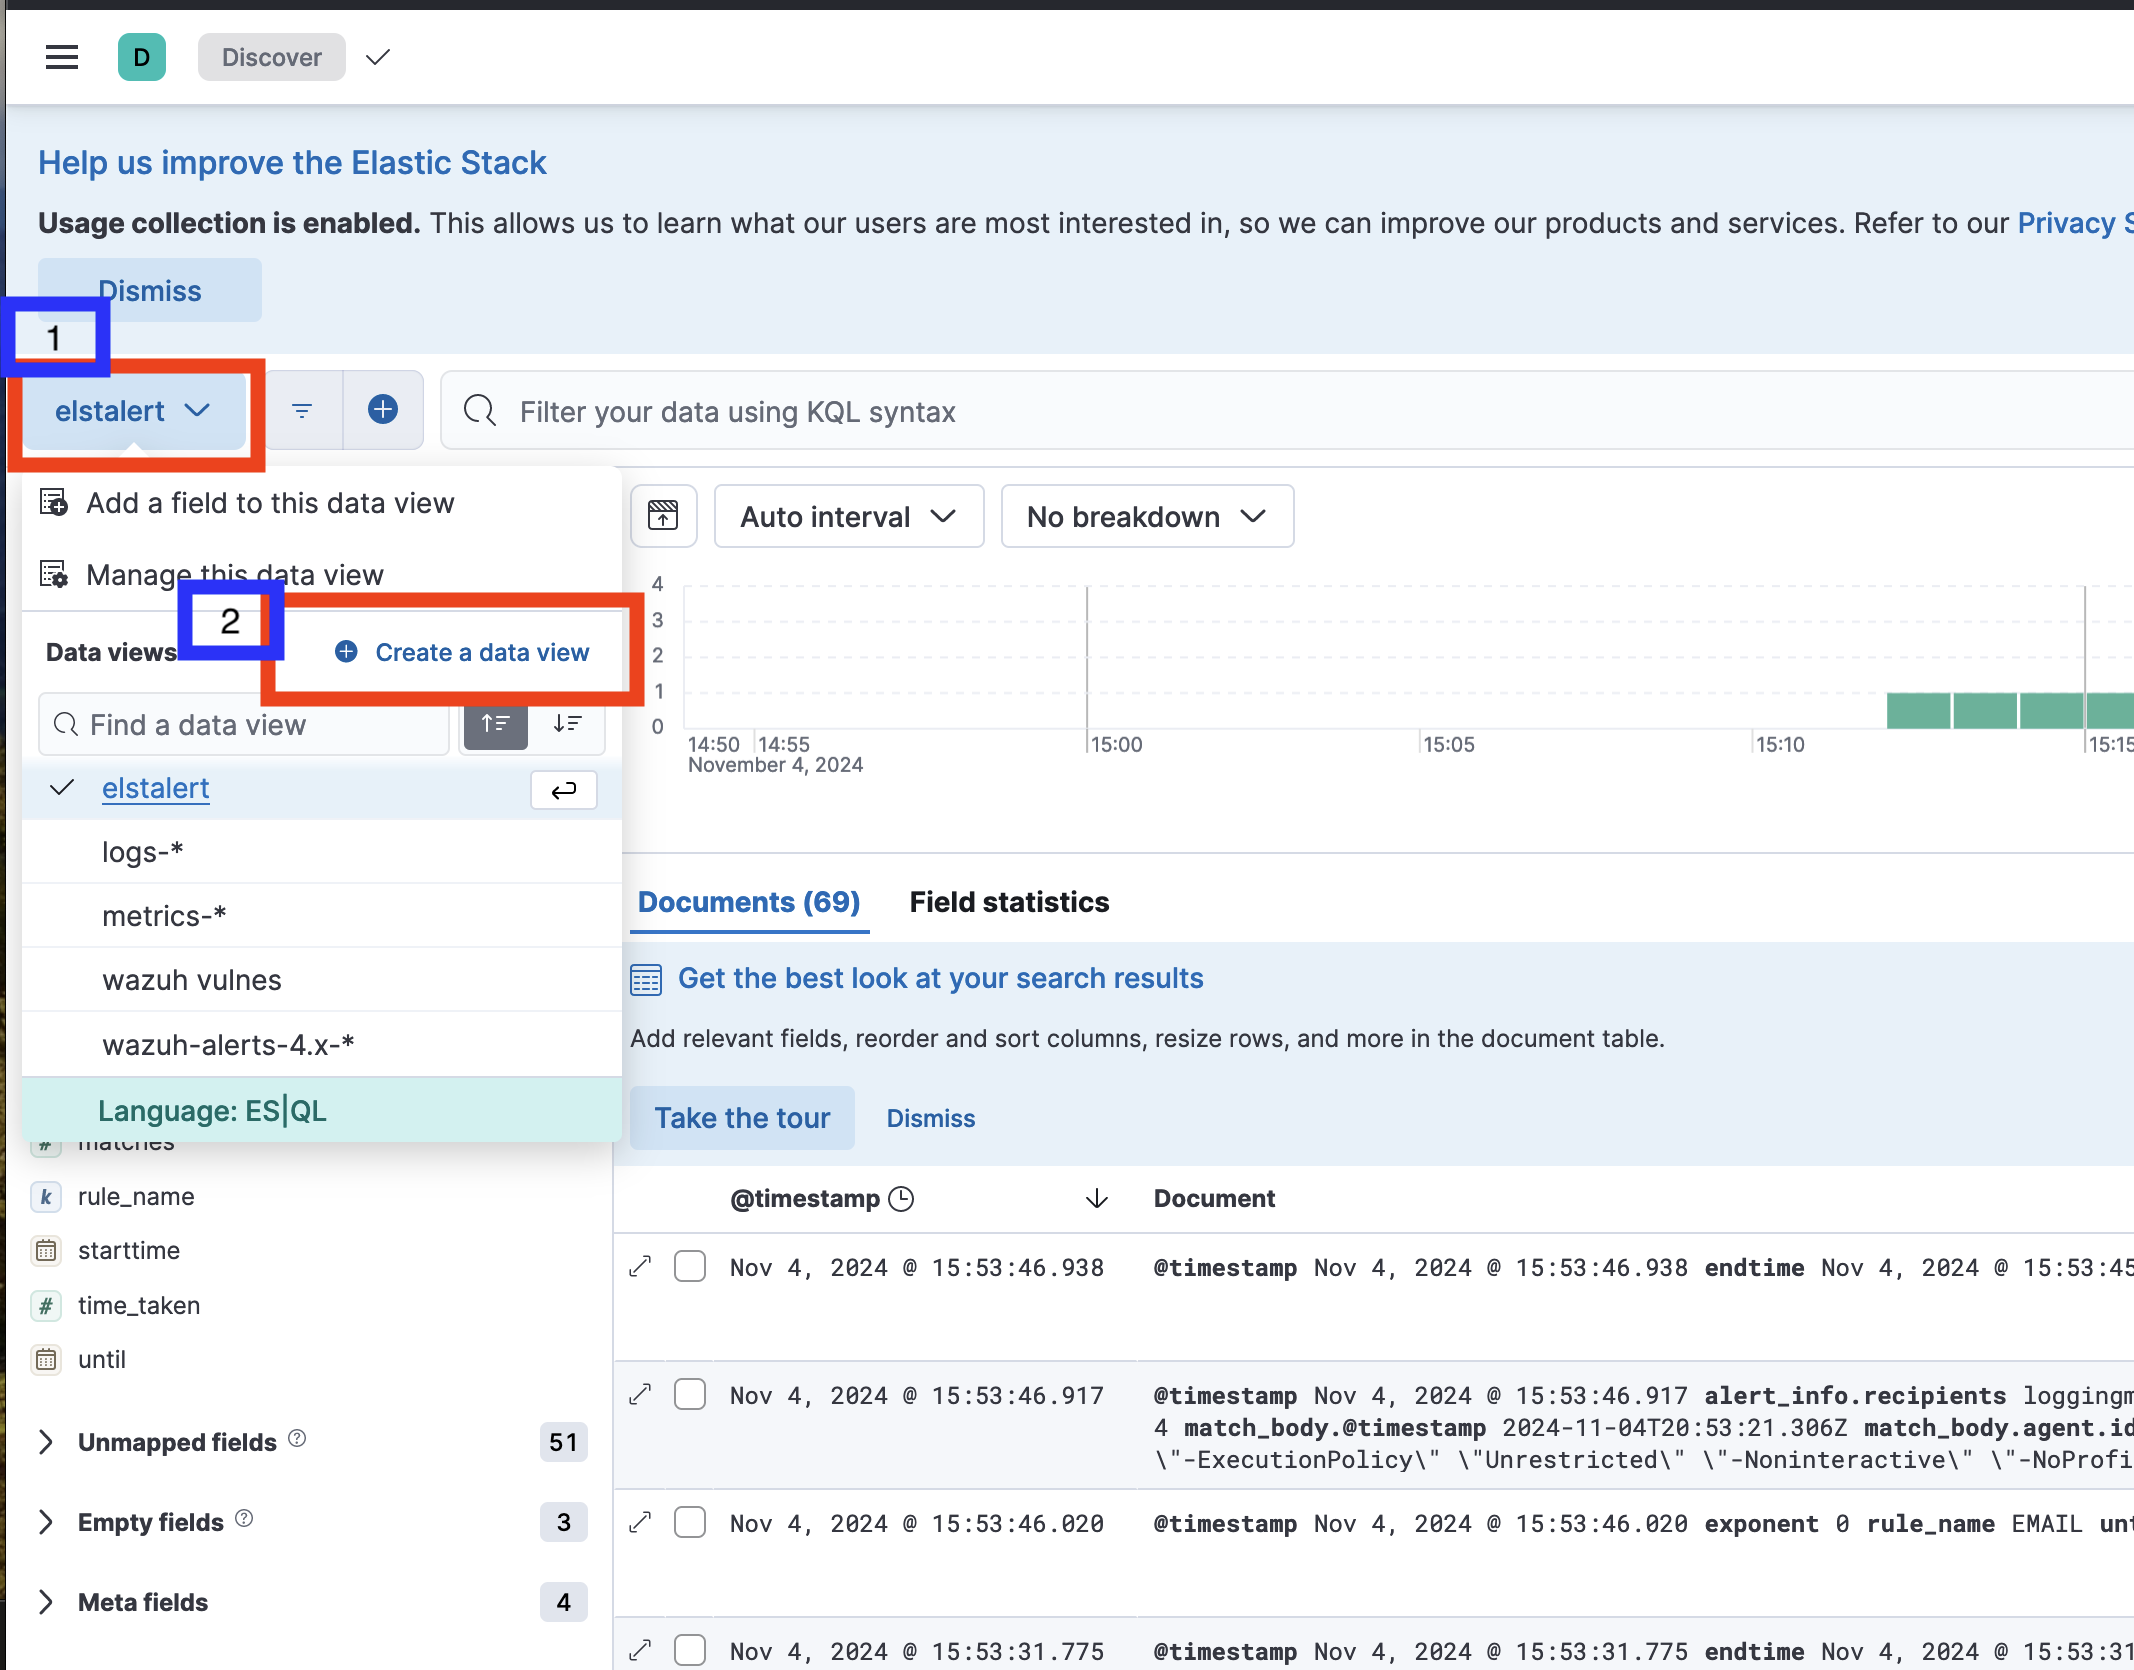The image size is (2134, 1670).
Task: Select checkbox for row 15:53:31.775
Action: [690, 1650]
